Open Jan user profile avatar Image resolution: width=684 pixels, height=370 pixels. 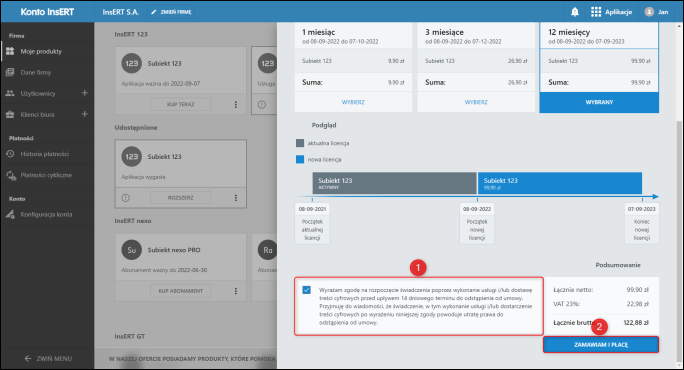[649, 12]
